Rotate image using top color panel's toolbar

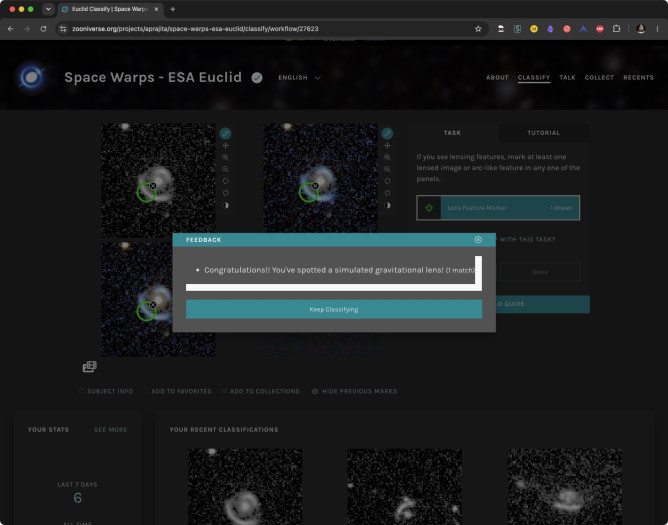(x=387, y=181)
